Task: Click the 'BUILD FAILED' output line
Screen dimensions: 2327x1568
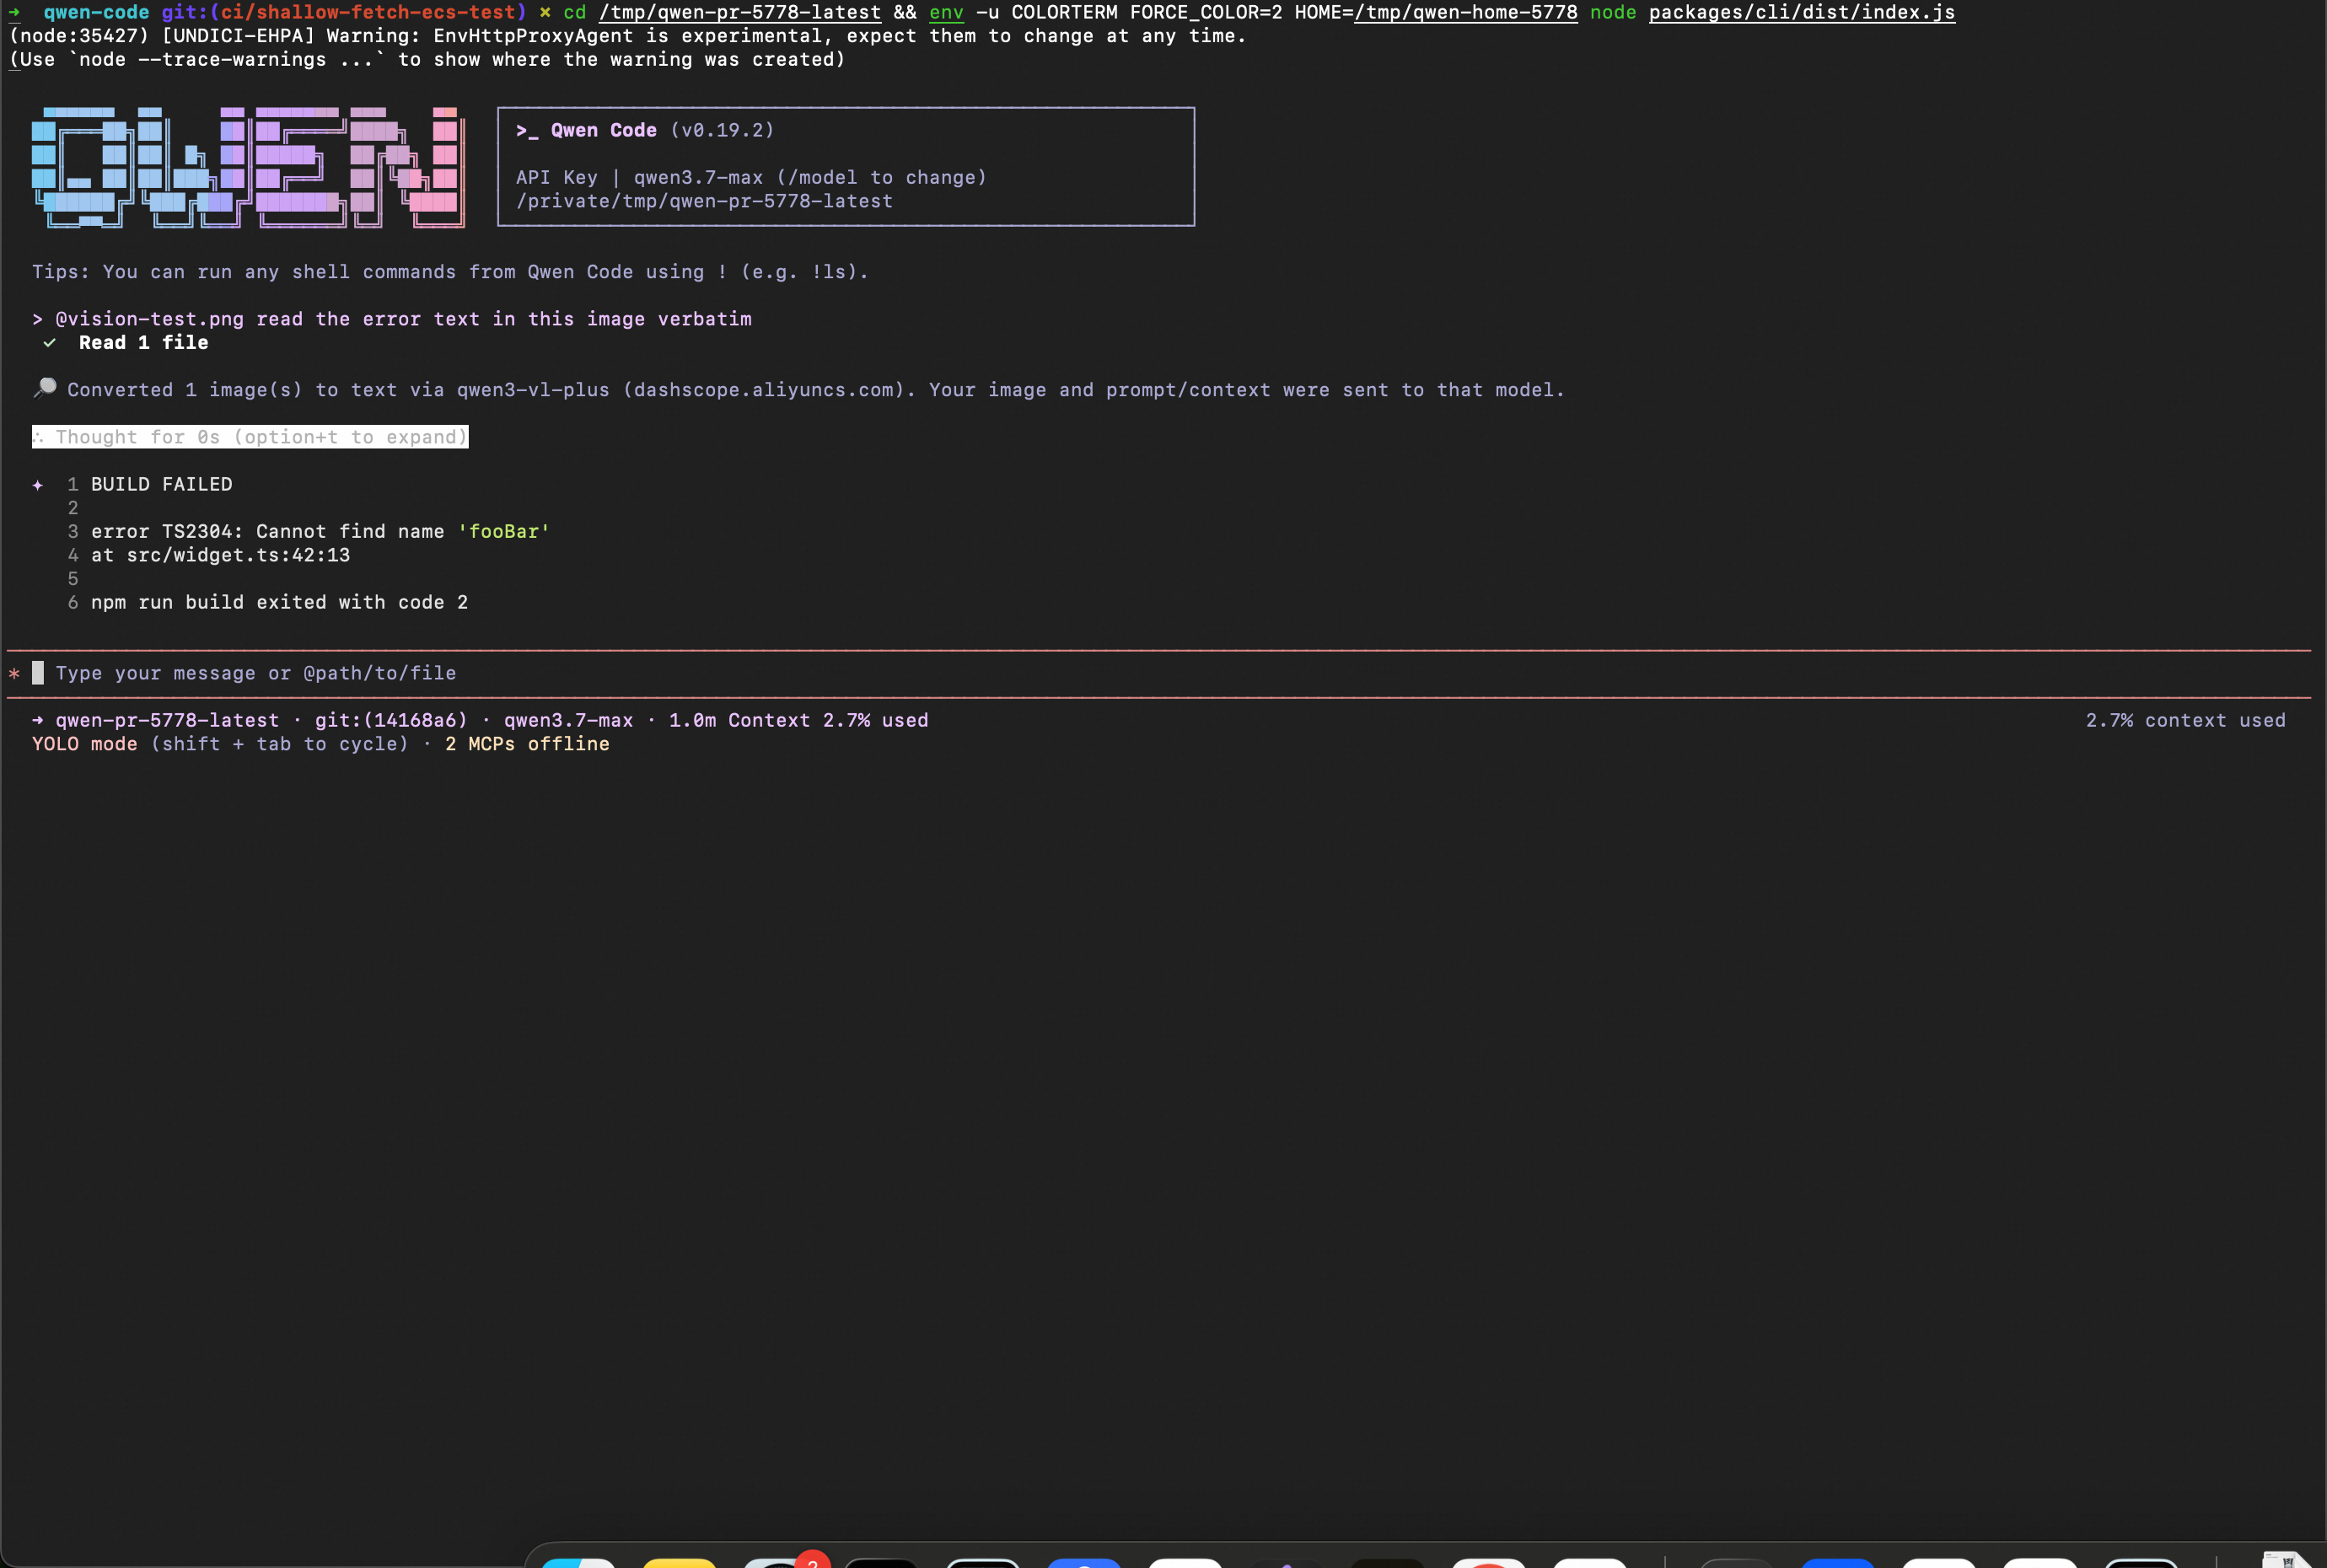Action: (x=162, y=484)
